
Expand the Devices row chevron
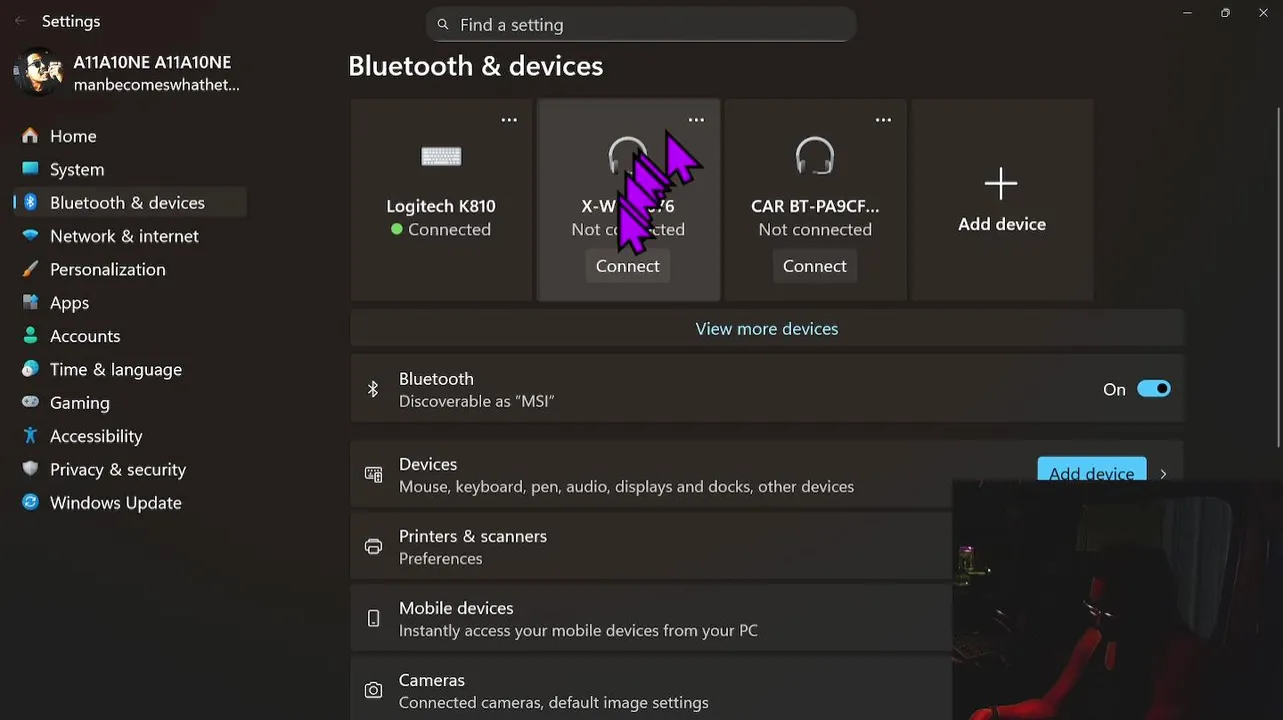1163,474
